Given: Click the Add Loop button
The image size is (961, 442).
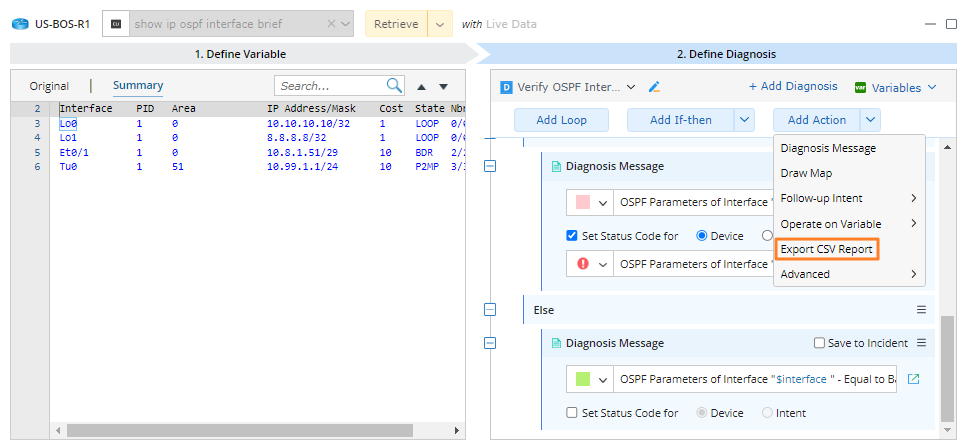Looking at the screenshot, I should point(561,120).
